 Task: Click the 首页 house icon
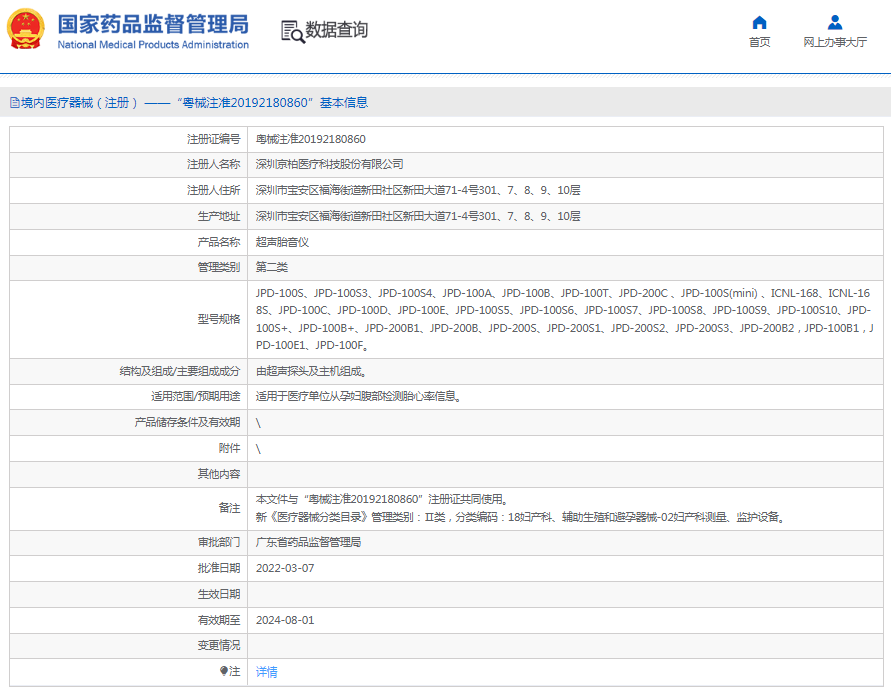point(759,23)
